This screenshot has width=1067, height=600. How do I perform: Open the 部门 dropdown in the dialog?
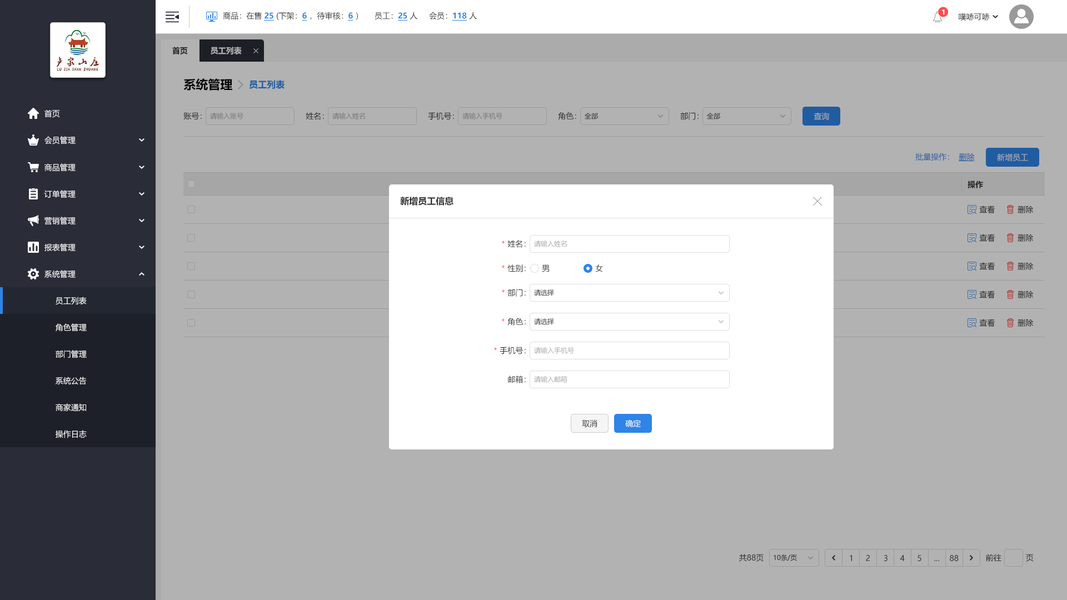[629, 293]
